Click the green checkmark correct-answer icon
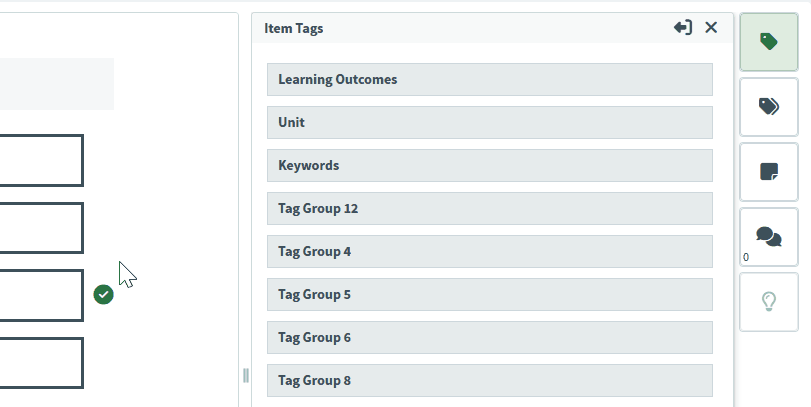This screenshot has height=407, width=811. pyautogui.click(x=103, y=294)
